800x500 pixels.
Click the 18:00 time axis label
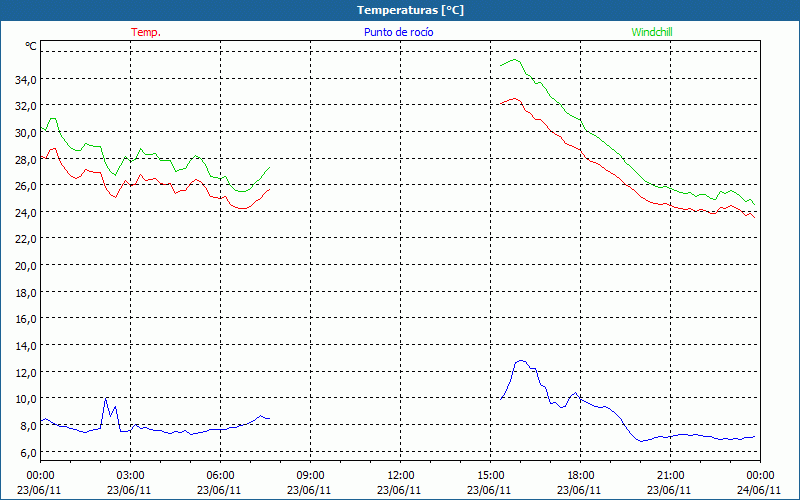[581, 476]
